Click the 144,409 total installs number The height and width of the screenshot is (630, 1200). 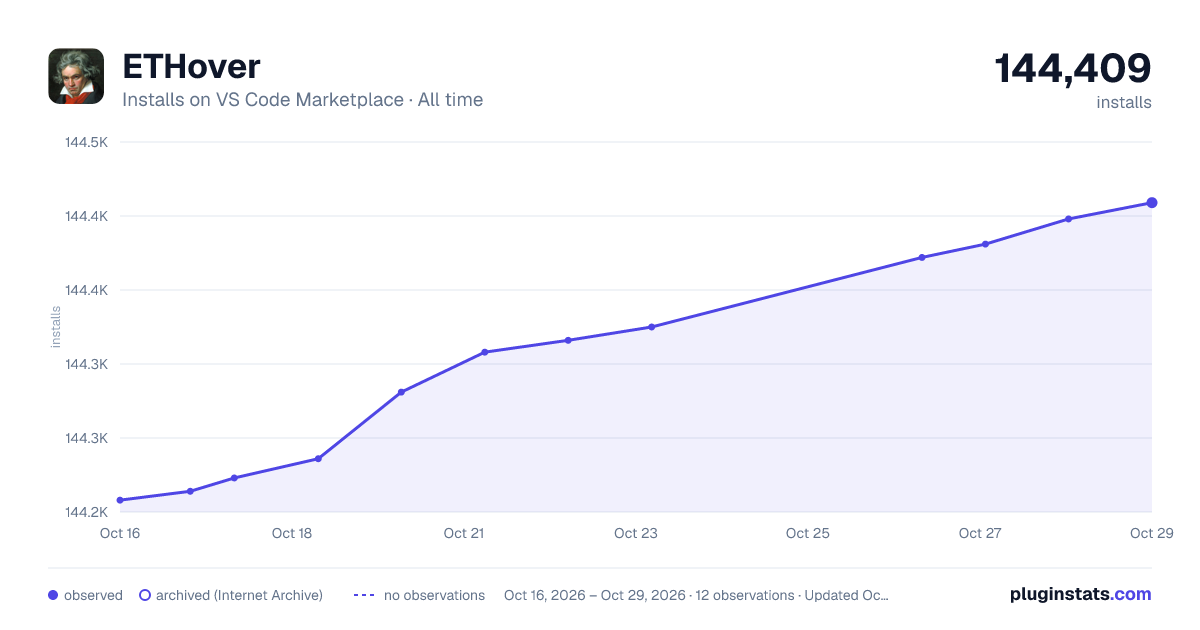pyautogui.click(x=1073, y=68)
